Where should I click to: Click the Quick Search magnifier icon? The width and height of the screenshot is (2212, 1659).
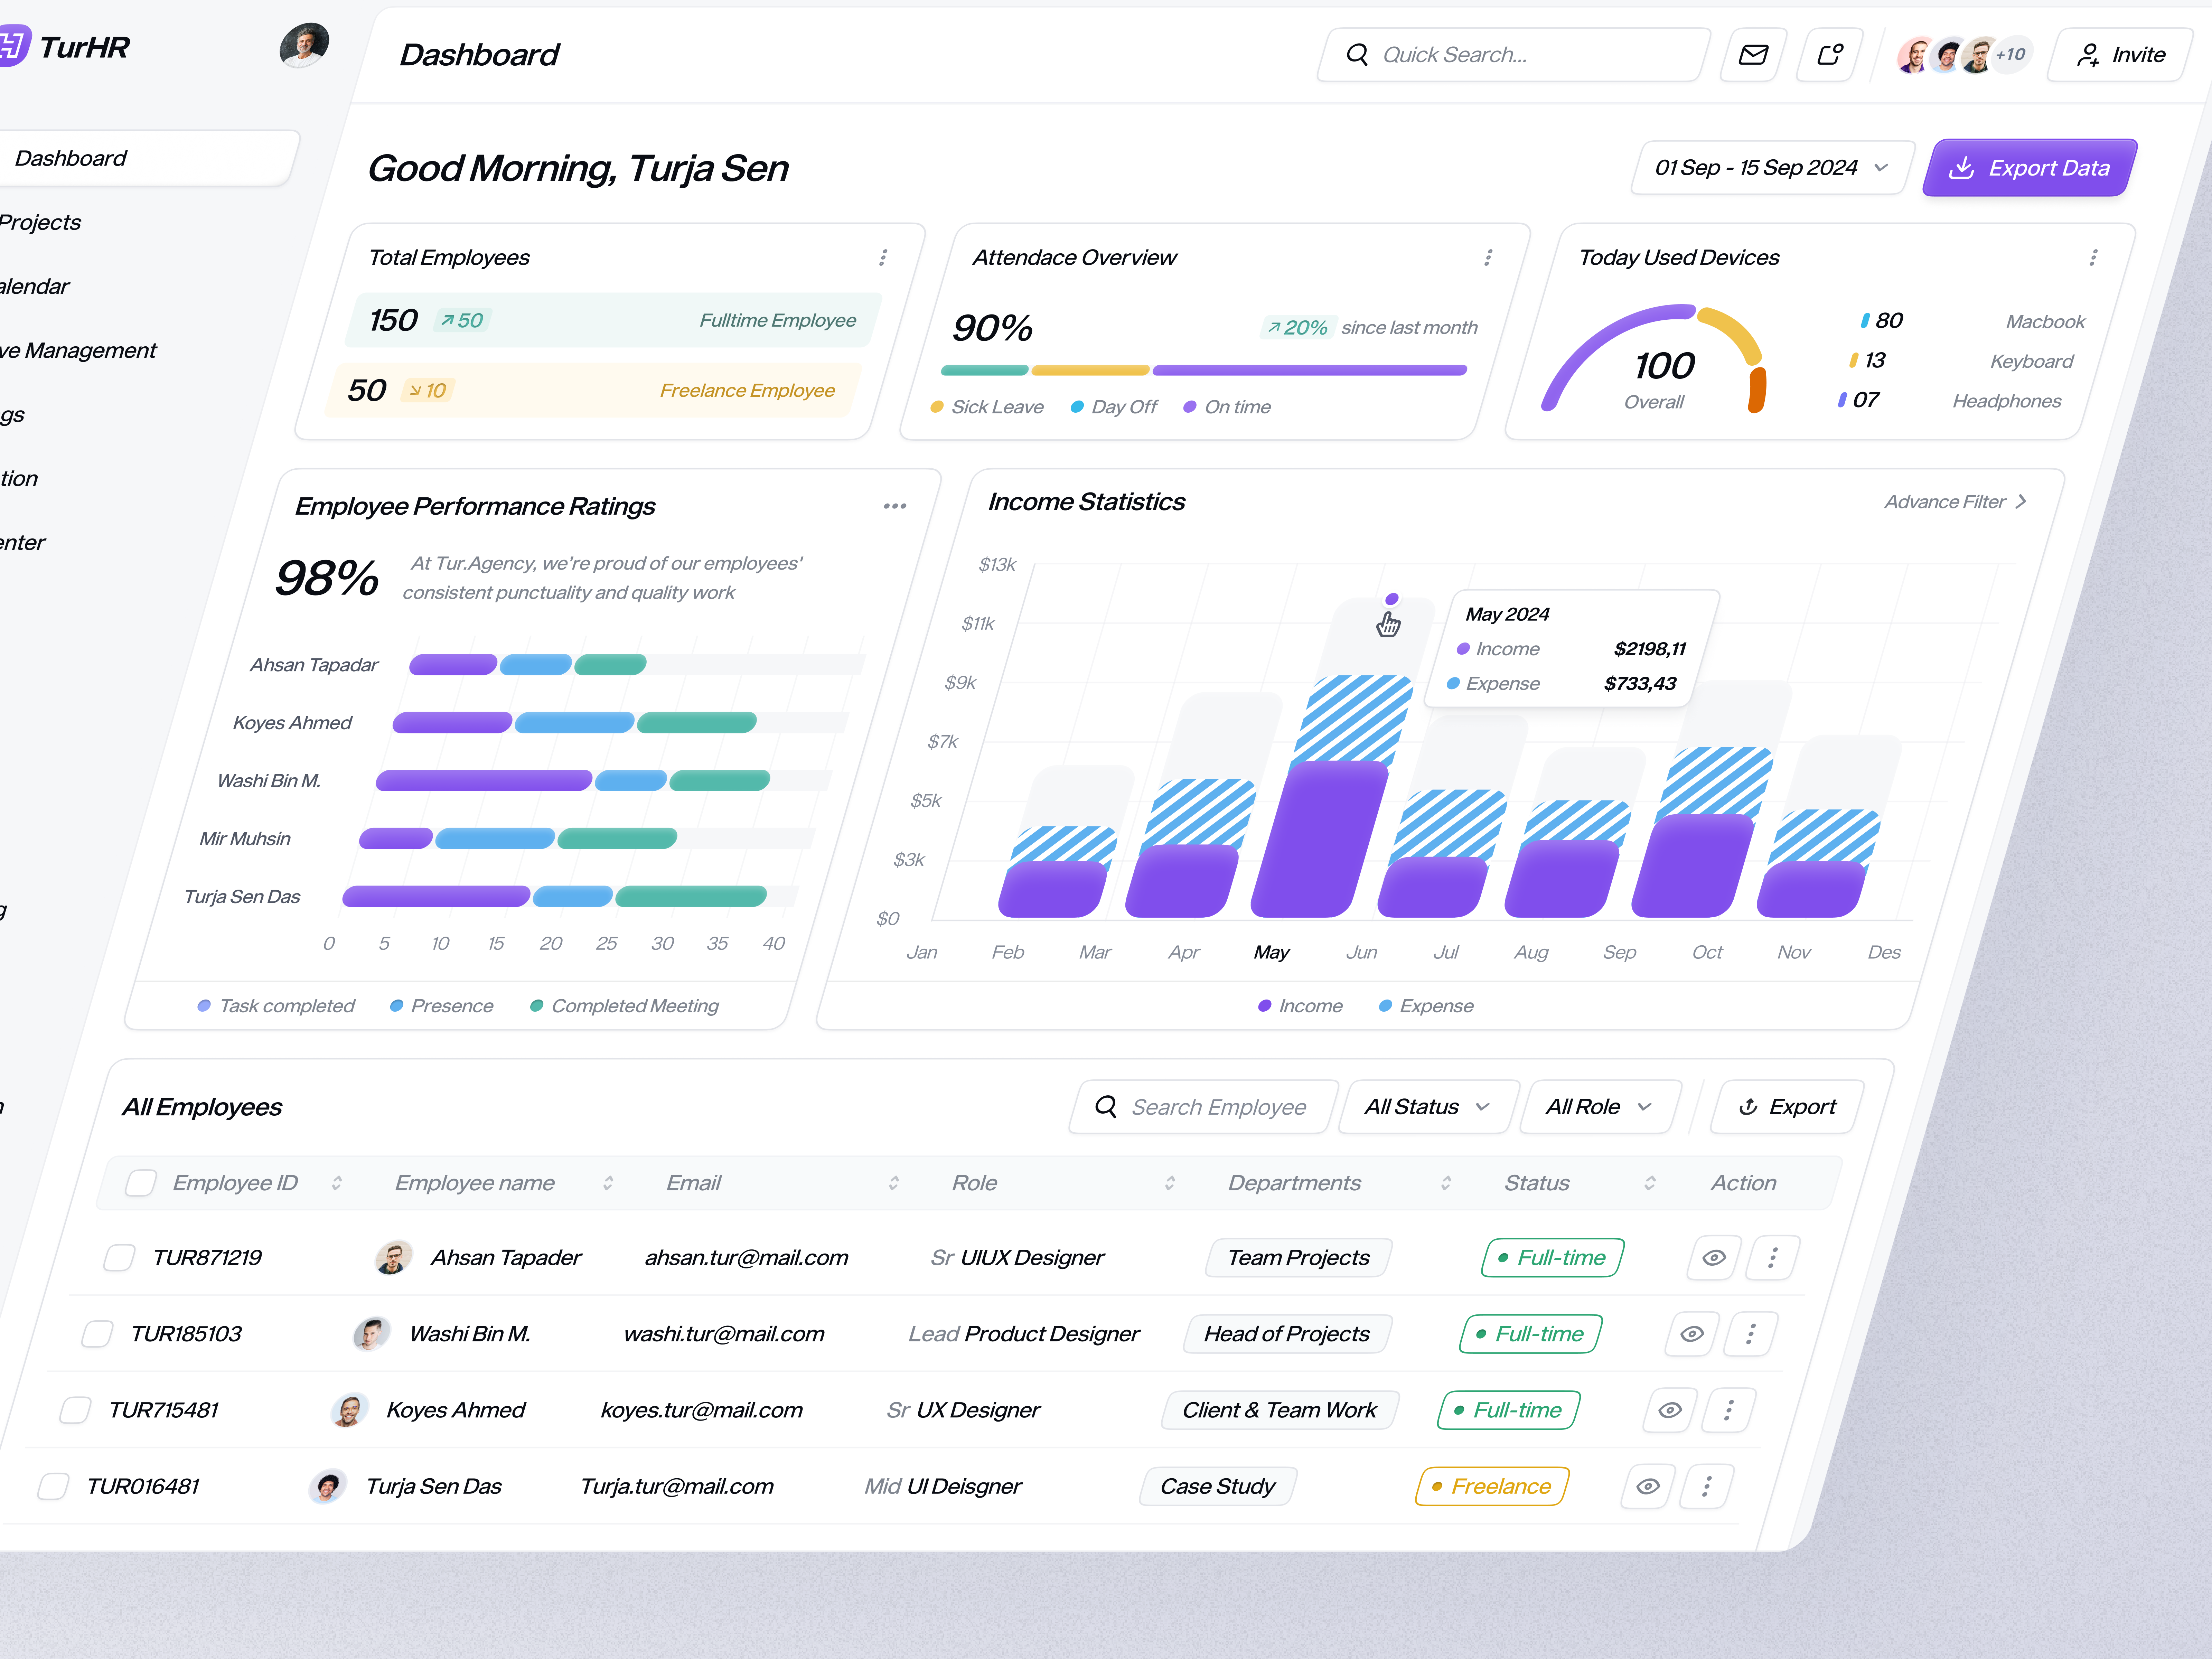[x=1357, y=55]
